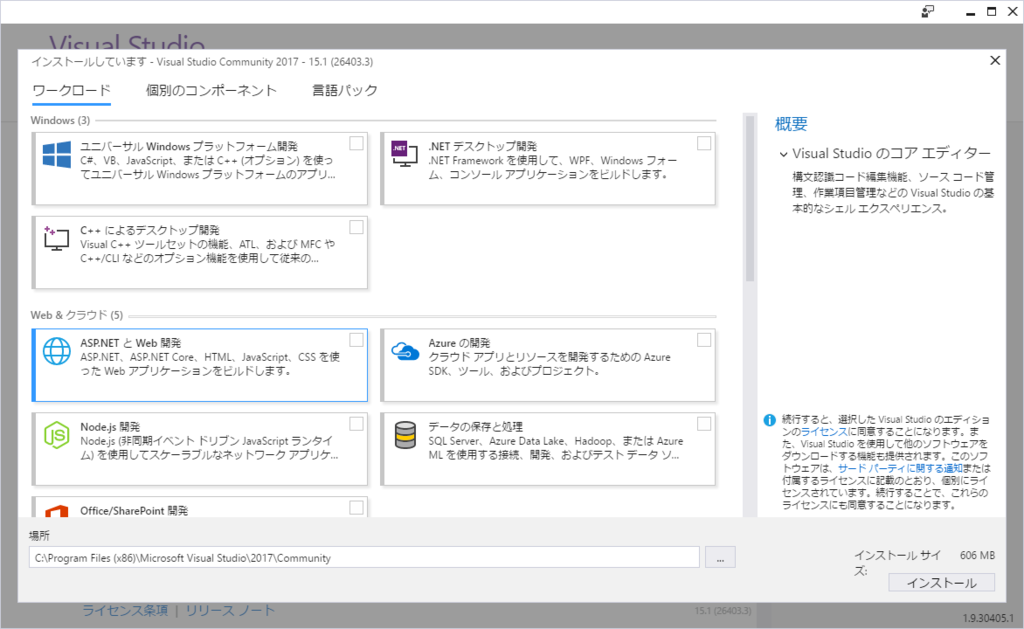
Task: Check the Office/SharePoint 開発 checkbox
Action: (356, 508)
